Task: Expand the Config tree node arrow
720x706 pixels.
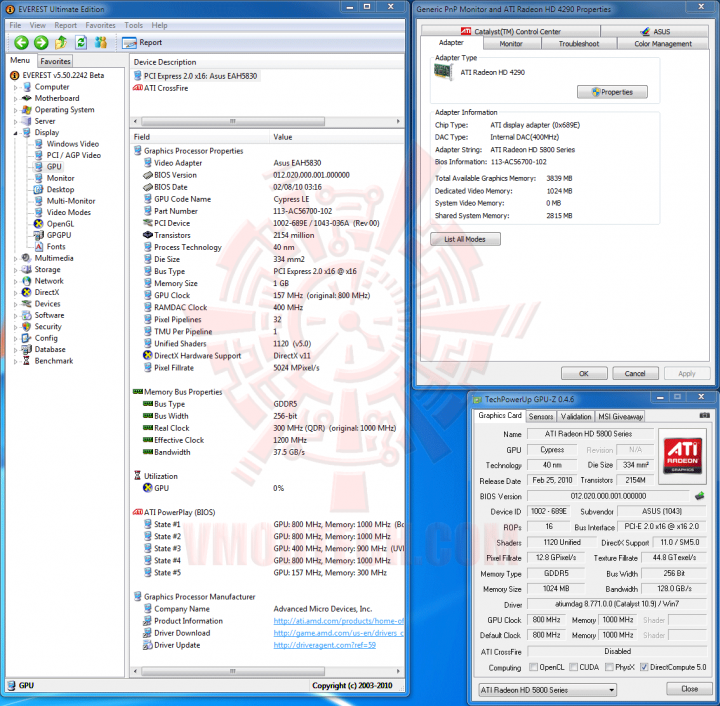Action: point(16,338)
